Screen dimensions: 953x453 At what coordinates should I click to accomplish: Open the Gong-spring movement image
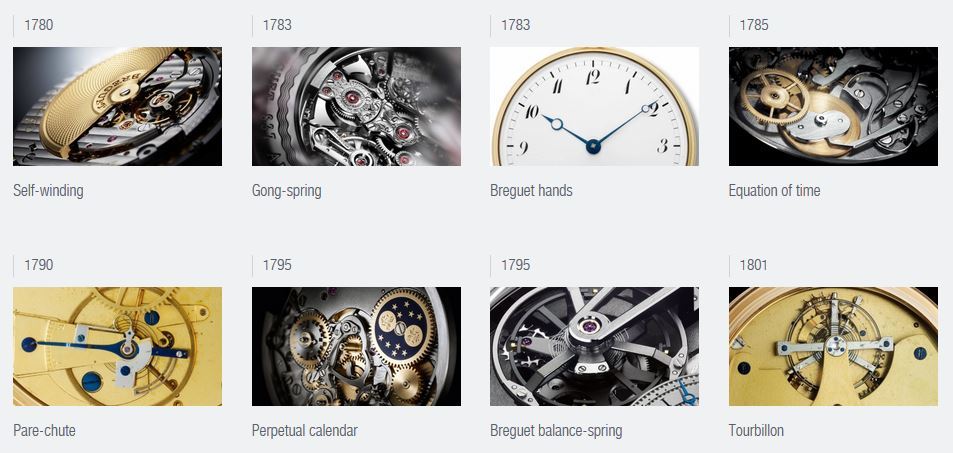coord(356,106)
